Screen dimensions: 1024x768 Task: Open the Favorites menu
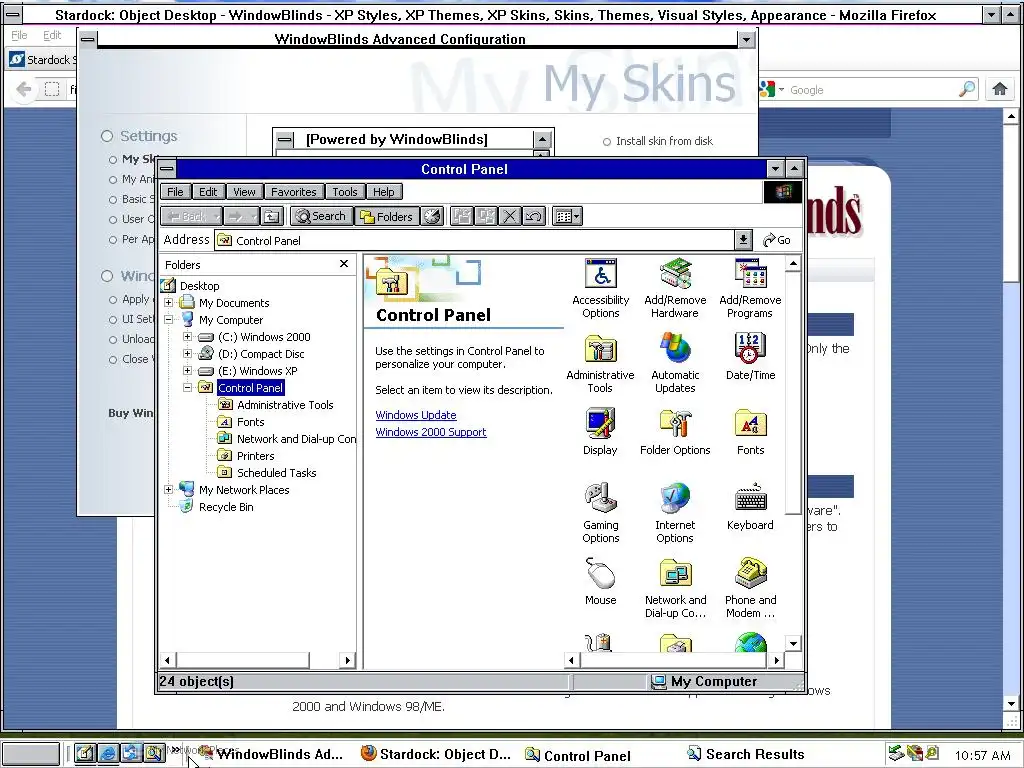[x=293, y=191]
